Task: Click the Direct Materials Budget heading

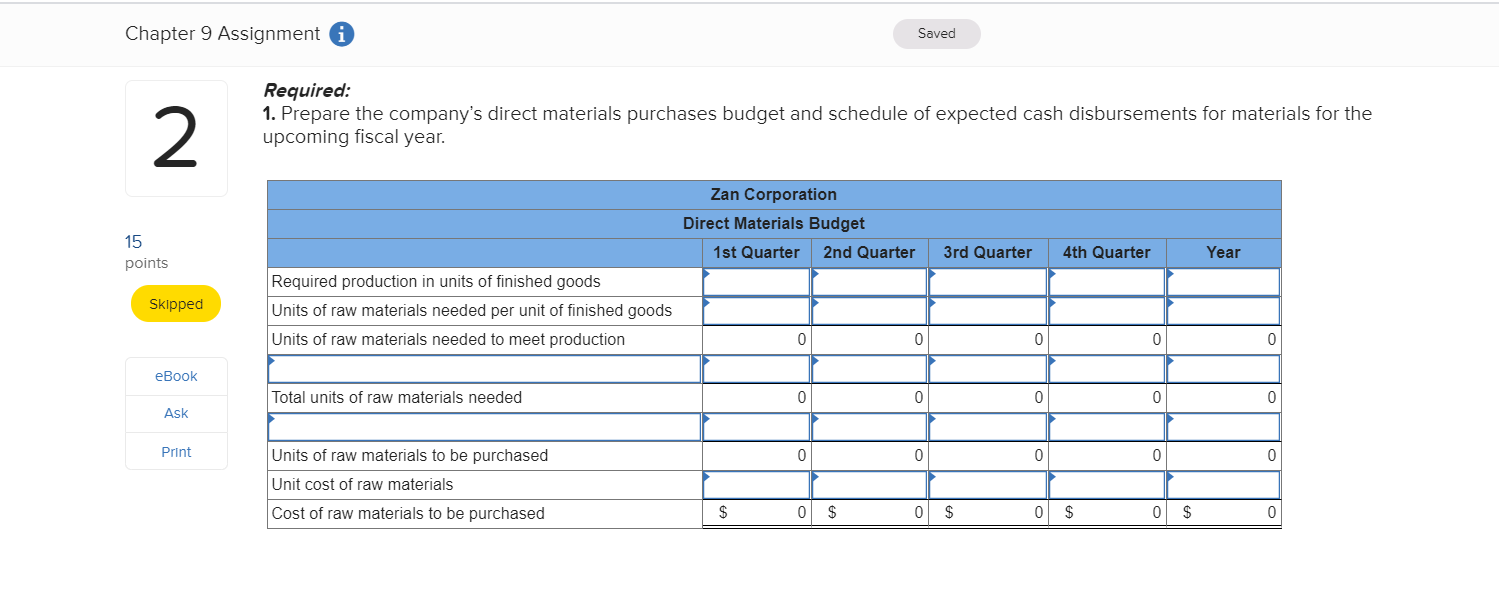Action: coord(774,224)
